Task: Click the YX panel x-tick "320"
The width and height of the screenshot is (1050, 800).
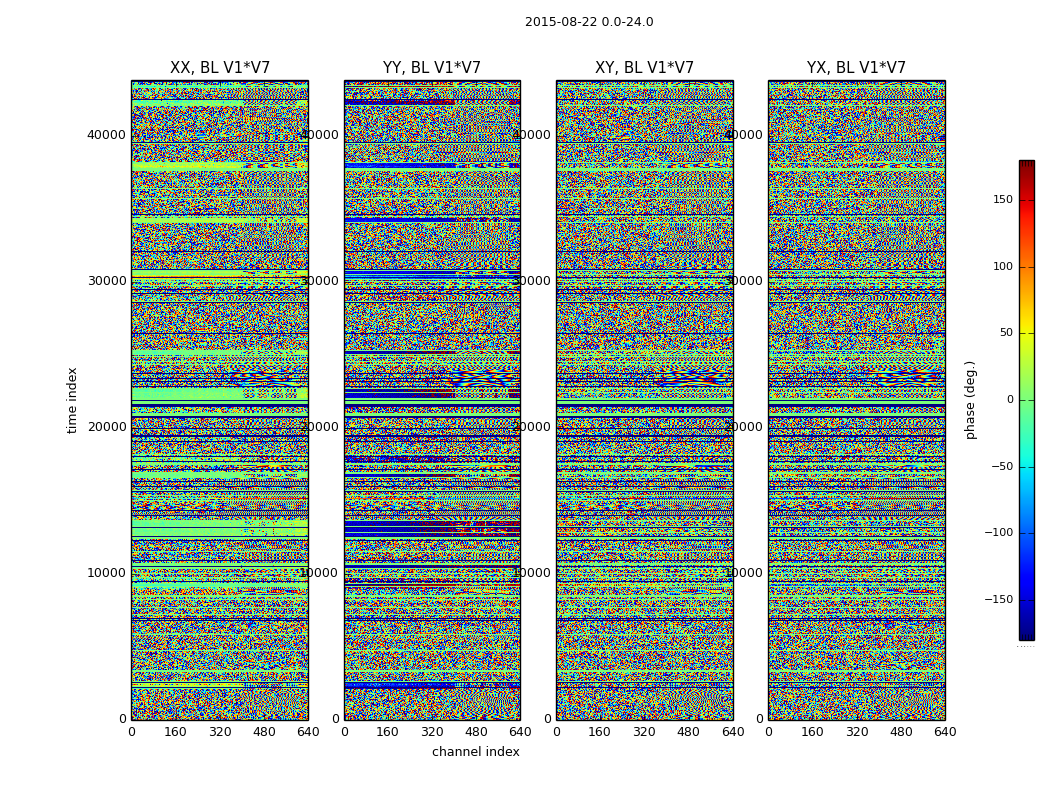Action: coord(856,732)
